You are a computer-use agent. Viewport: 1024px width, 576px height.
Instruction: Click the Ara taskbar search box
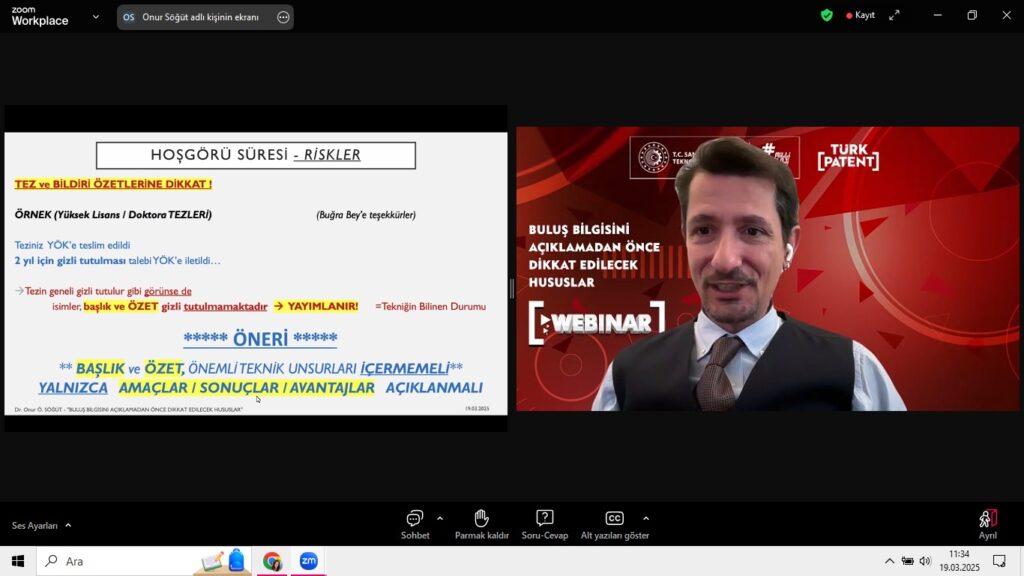pos(144,561)
